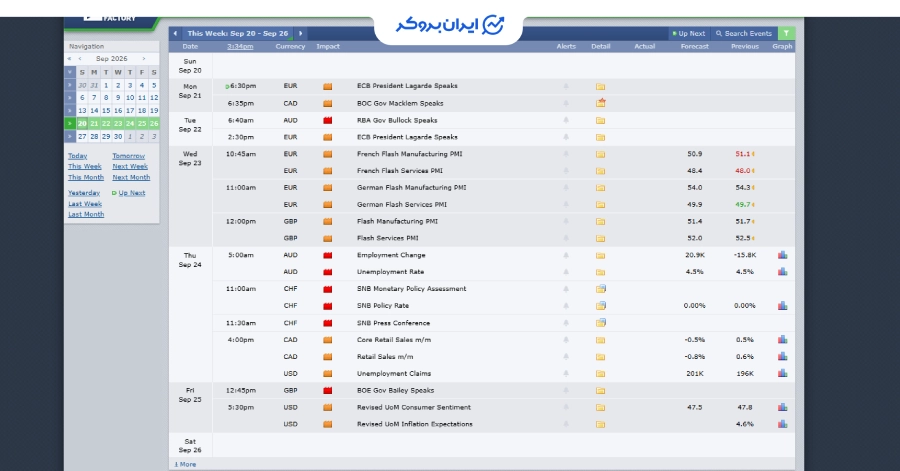Open detail folder for SNB Policy Rate

click(x=600, y=306)
